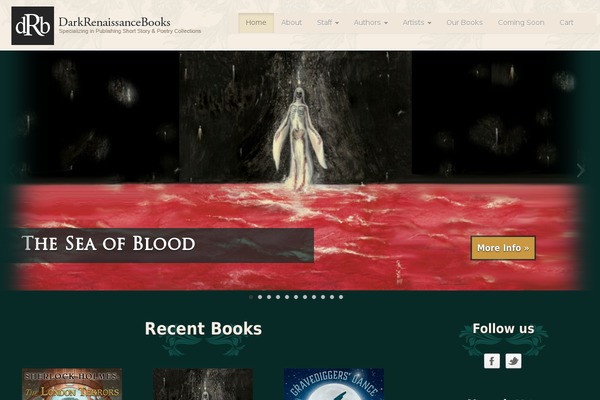600x400 pixels.
Task: Go to next slide with right arrow
Action: click(x=580, y=170)
